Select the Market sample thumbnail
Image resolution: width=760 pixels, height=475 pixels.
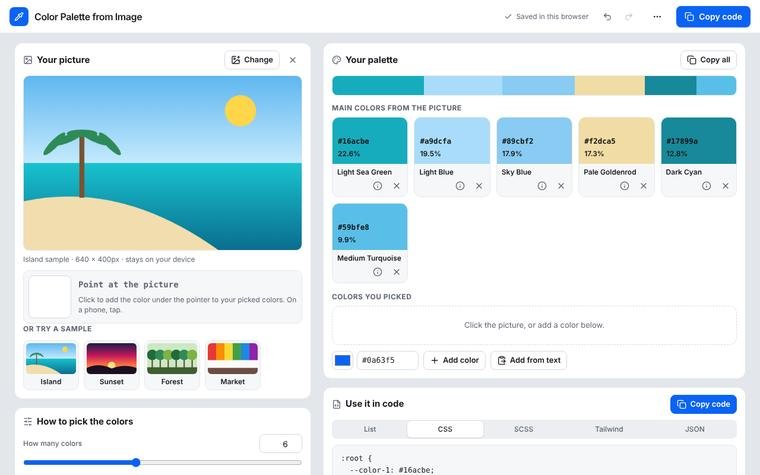coord(233,364)
